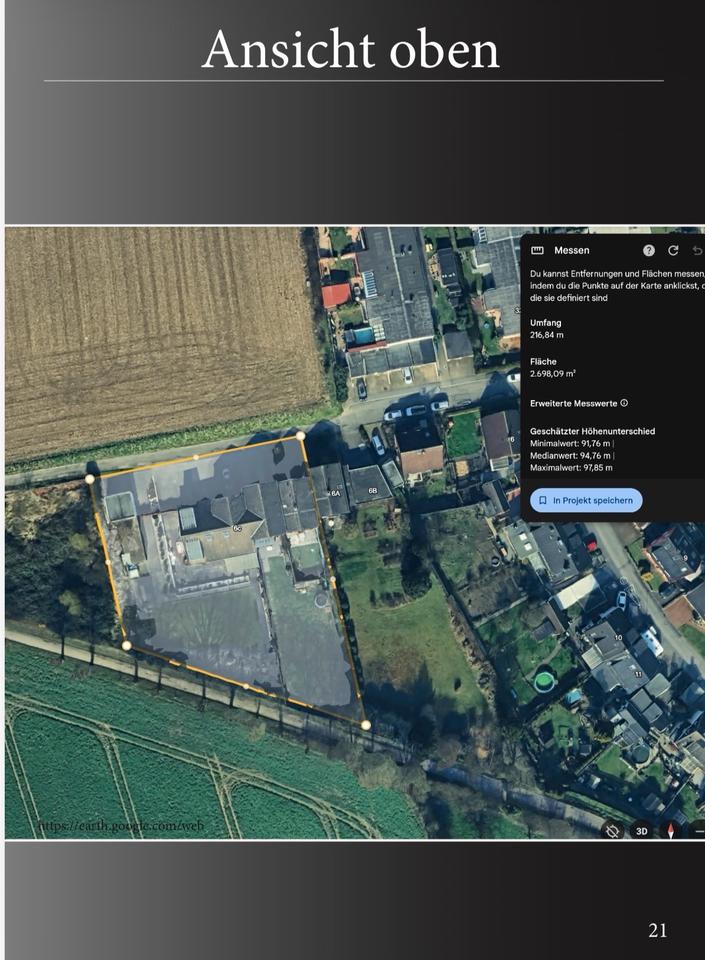Click the top-right corner point of polygon
The width and height of the screenshot is (705, 960).
300,436
